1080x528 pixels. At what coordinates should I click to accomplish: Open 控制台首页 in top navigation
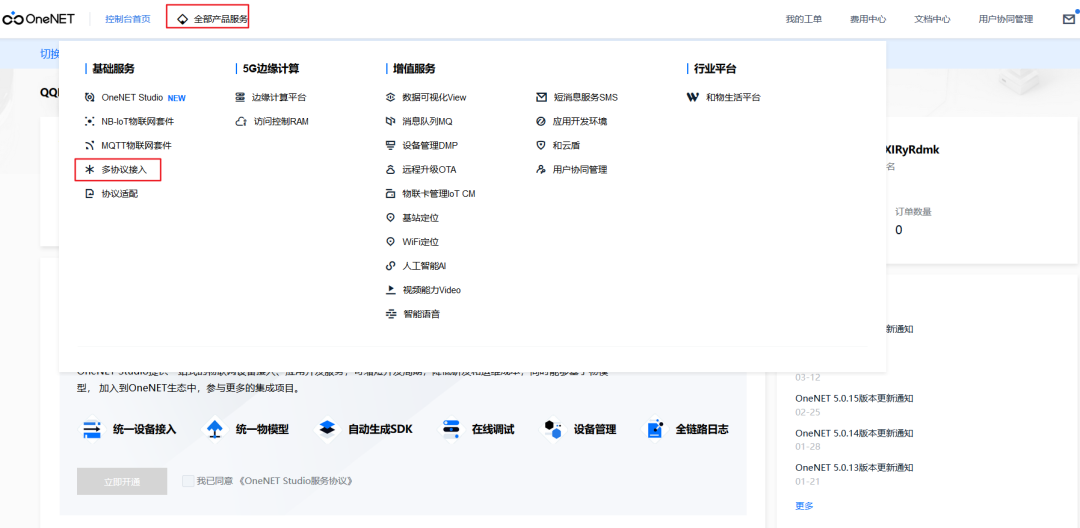point(127,19)
